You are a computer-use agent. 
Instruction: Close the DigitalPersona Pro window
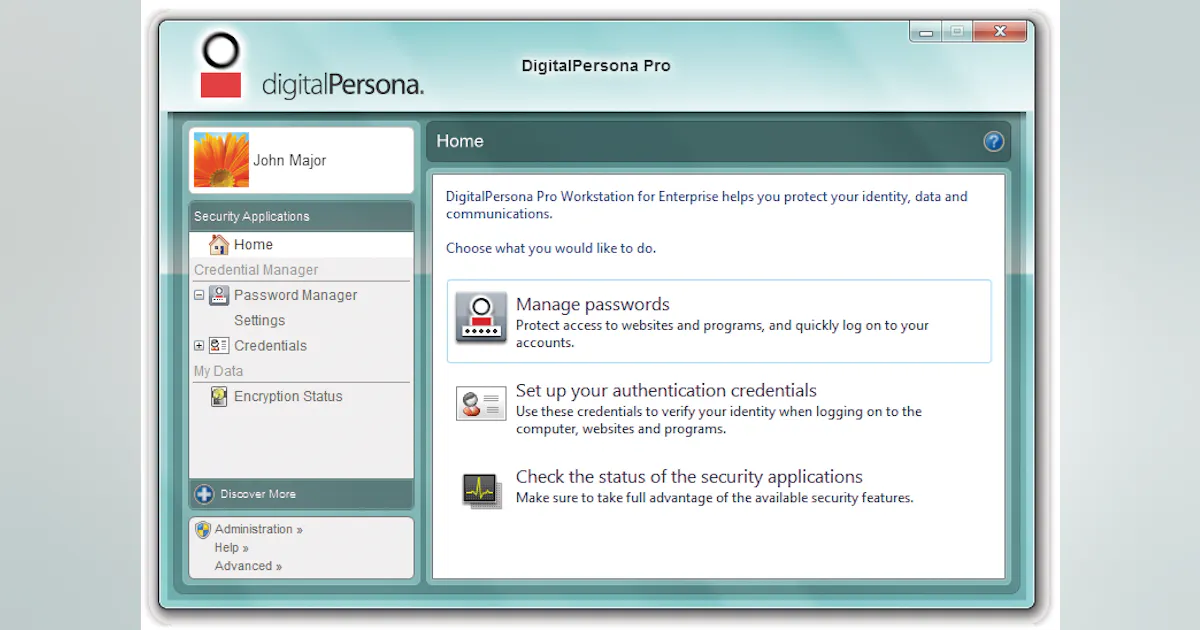click(999, 32)
